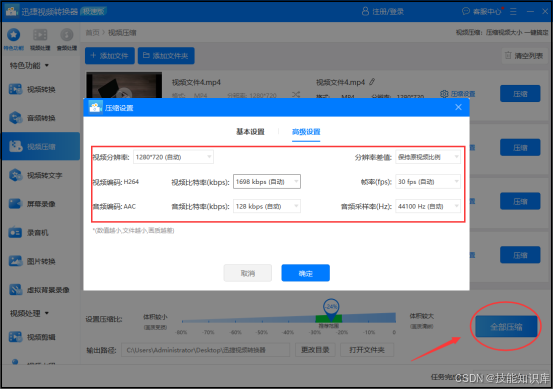Viewport: 554px width, 390px height.
Task: Click the -70% mark on the compression slider
Action: click(x=208, y=332)
